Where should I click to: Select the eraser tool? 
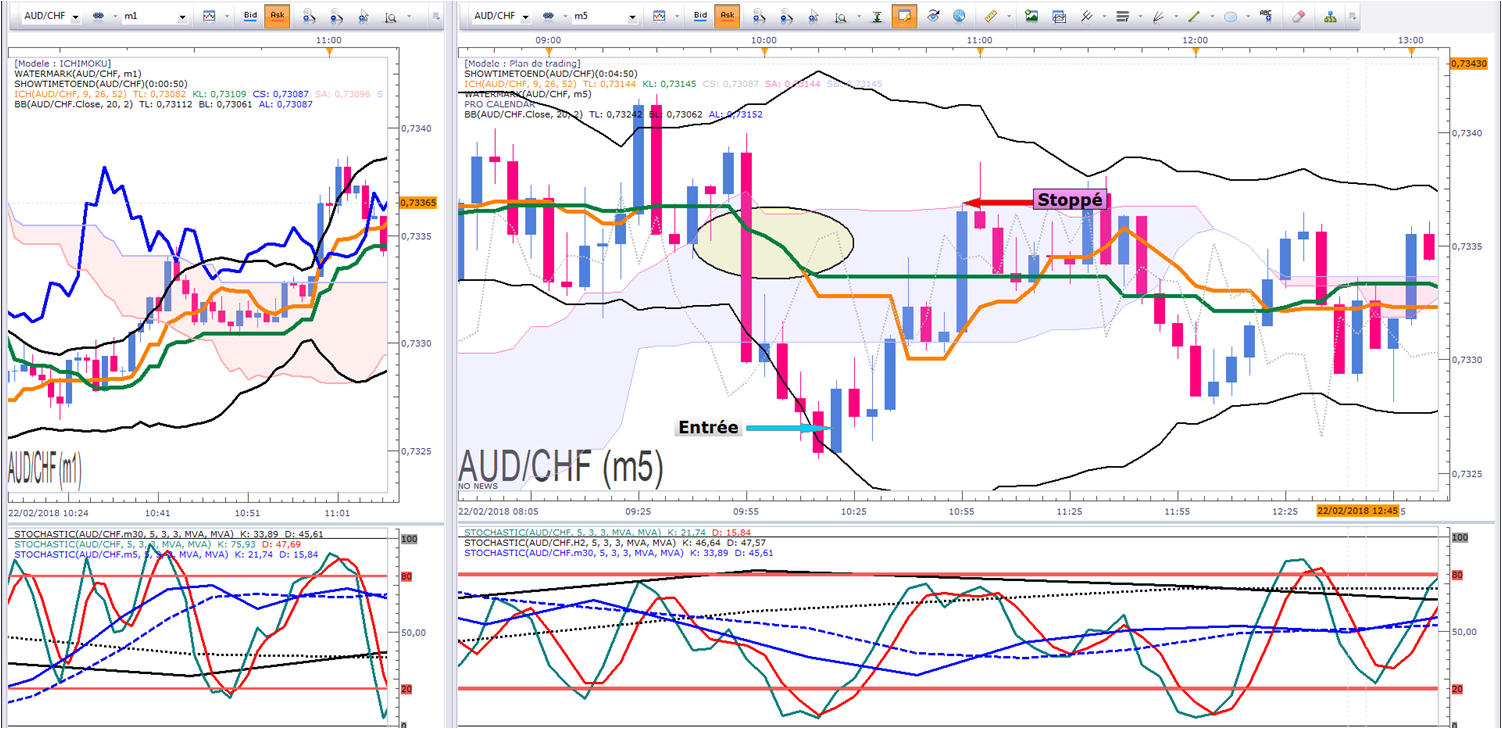tap(1299, 16)
